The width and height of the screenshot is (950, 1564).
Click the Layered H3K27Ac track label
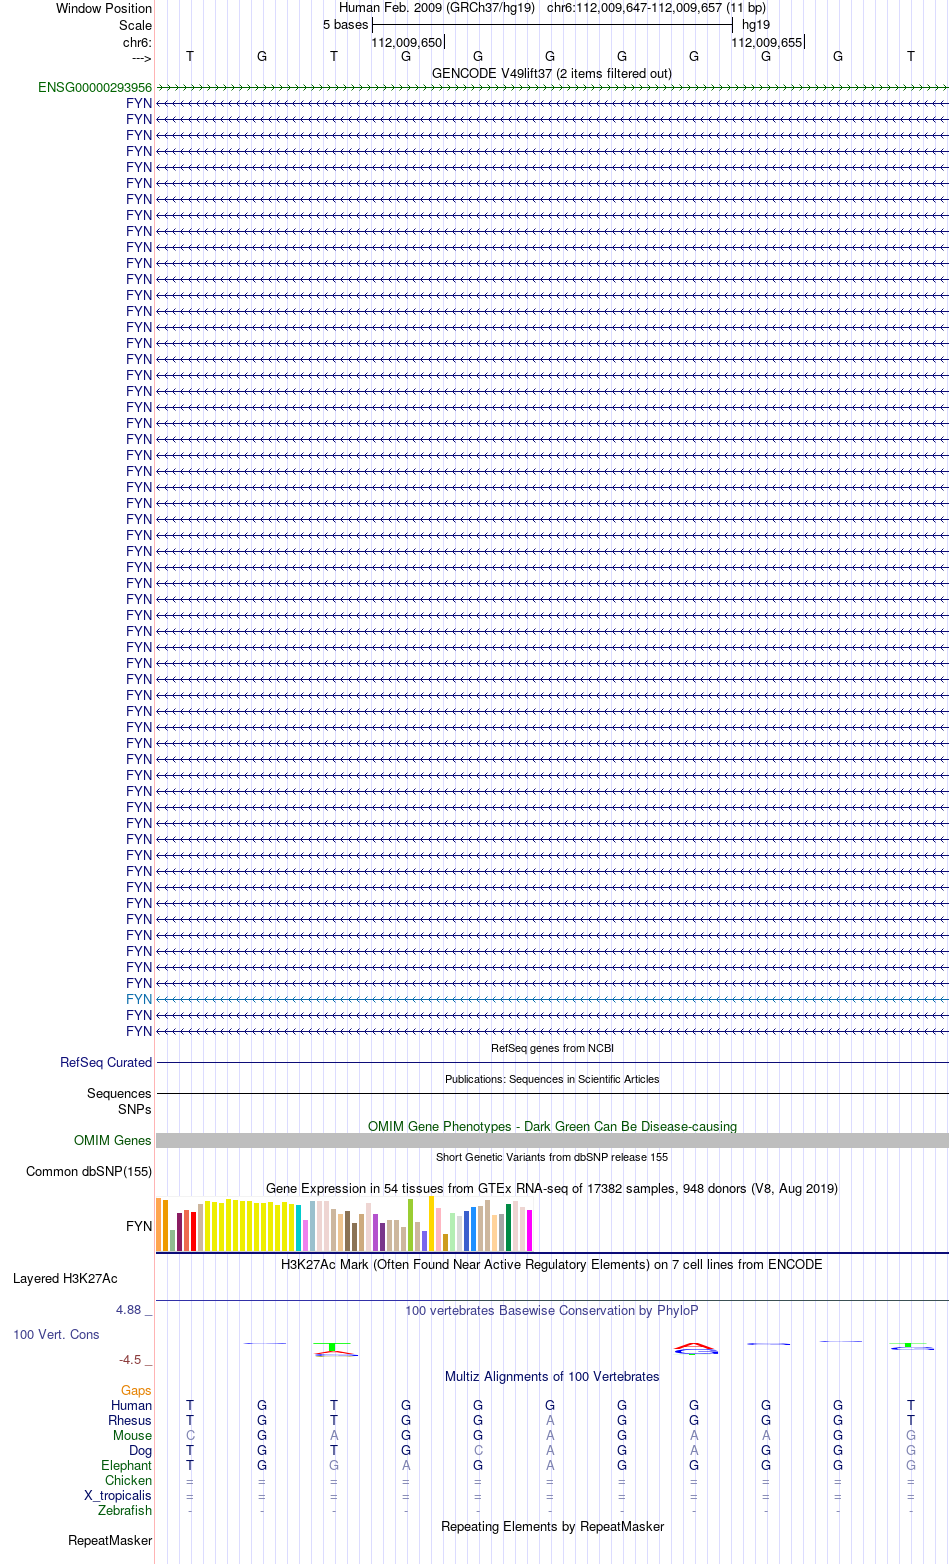point(65,1279)
